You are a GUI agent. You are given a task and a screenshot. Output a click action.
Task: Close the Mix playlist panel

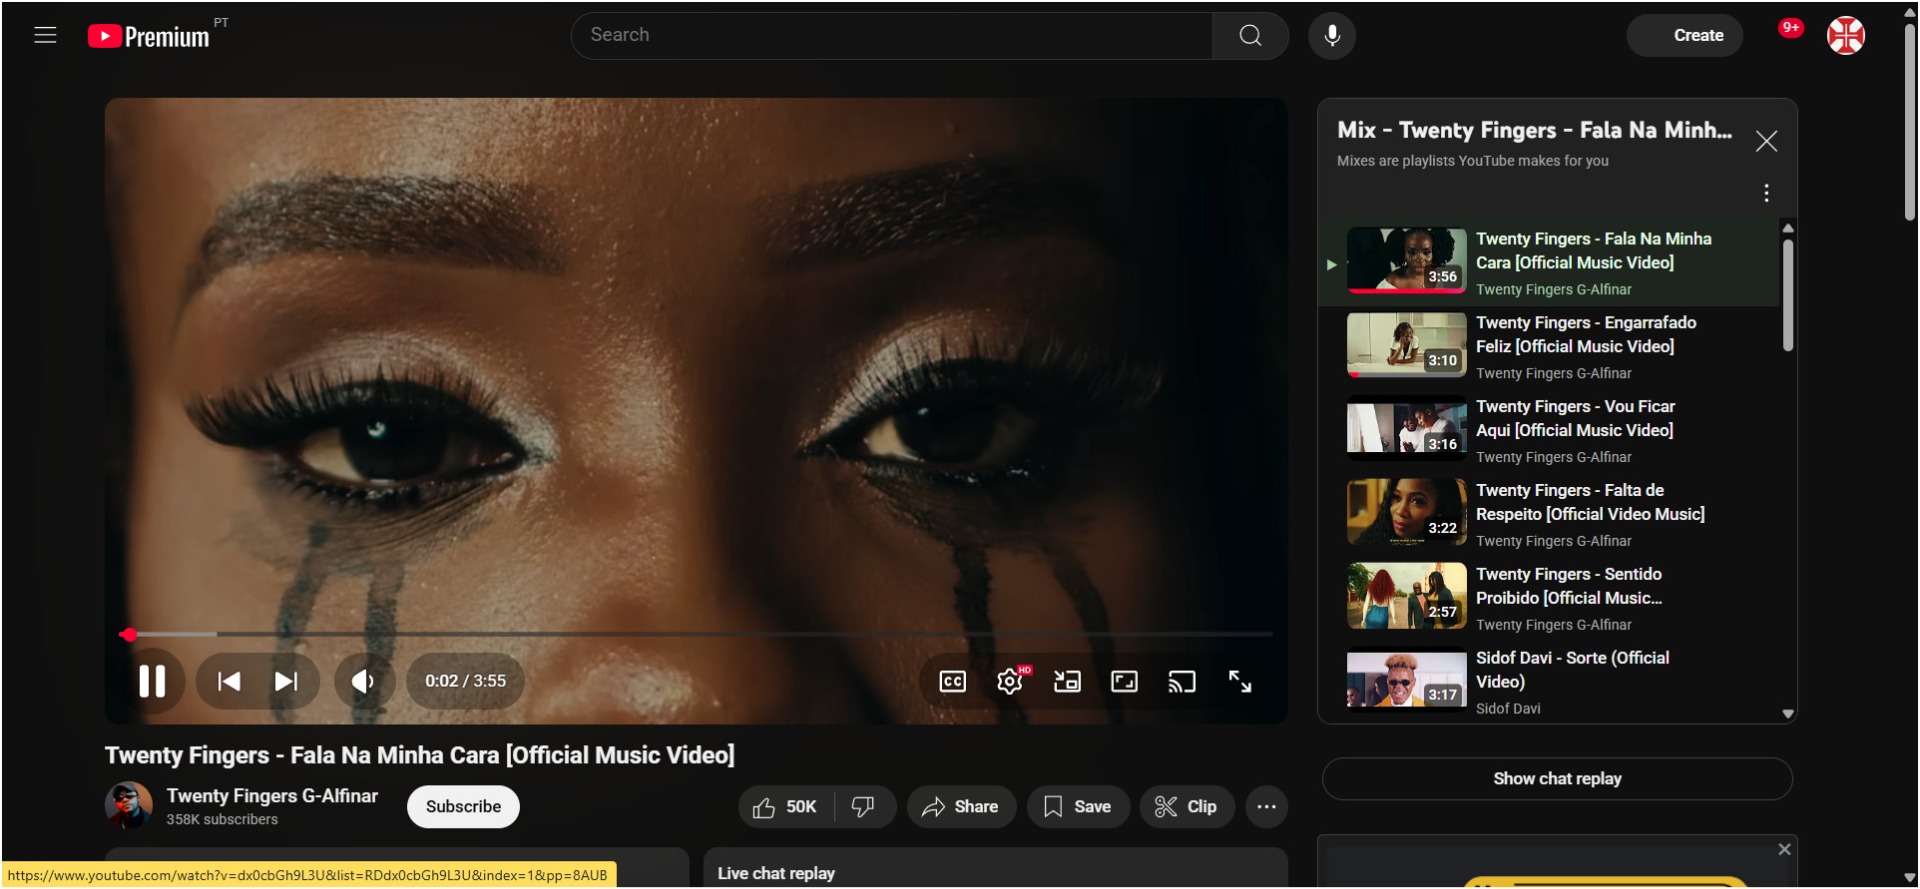click(1766, 141)
